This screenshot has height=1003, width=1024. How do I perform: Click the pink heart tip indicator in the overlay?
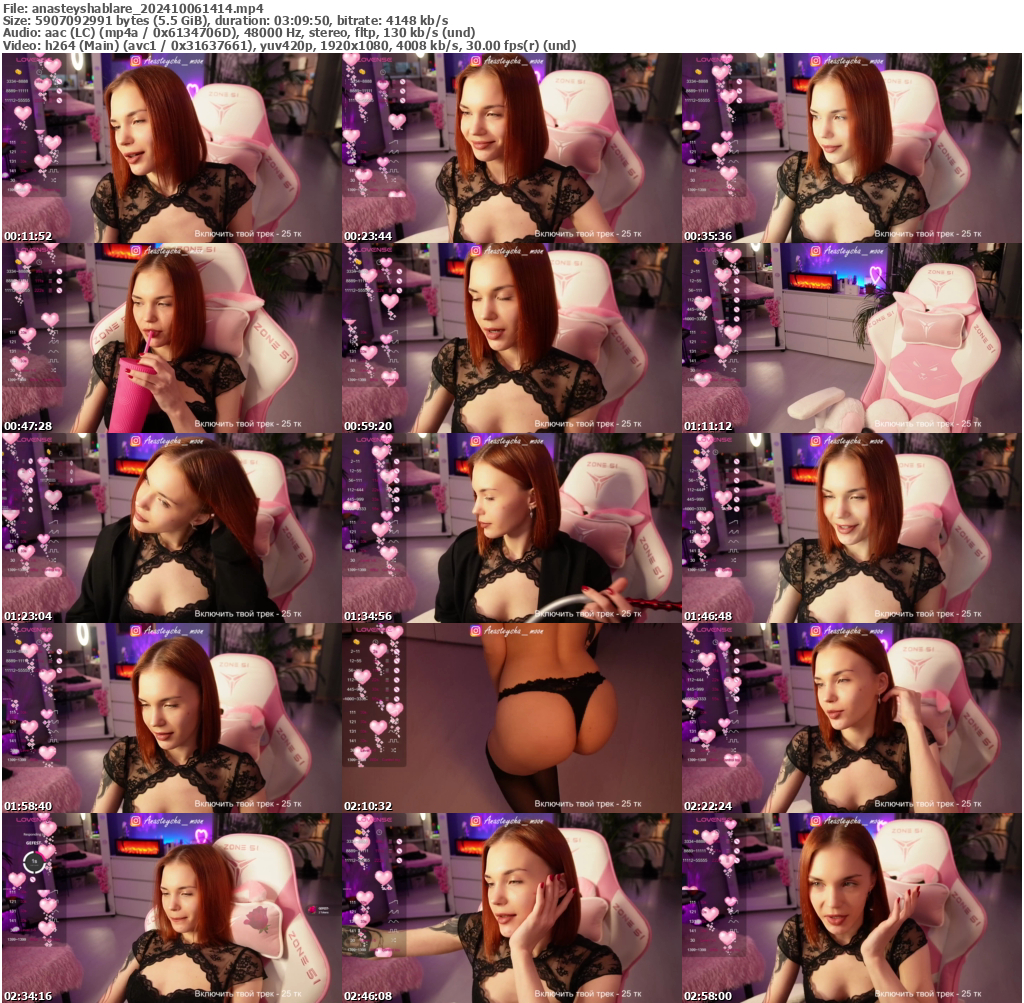23,114
